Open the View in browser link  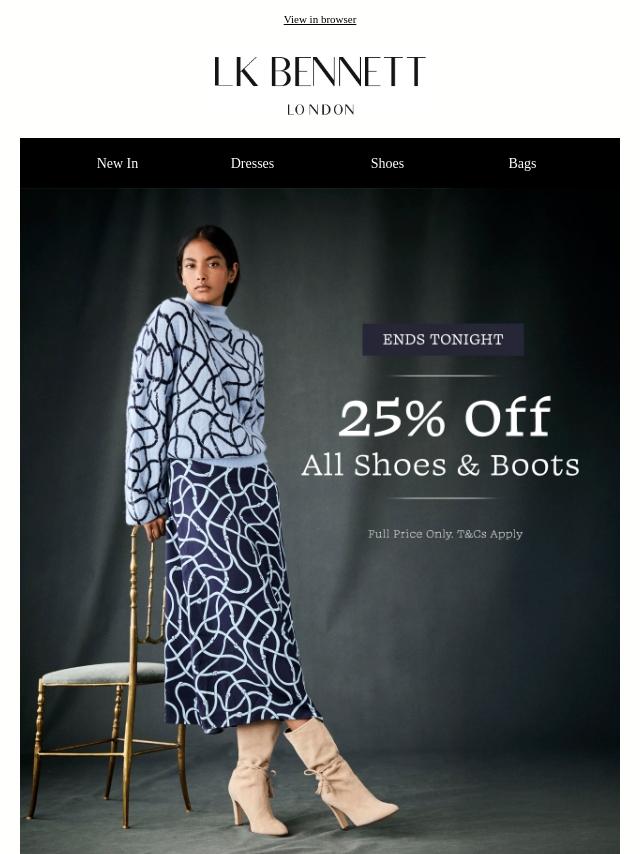point(320,20)
